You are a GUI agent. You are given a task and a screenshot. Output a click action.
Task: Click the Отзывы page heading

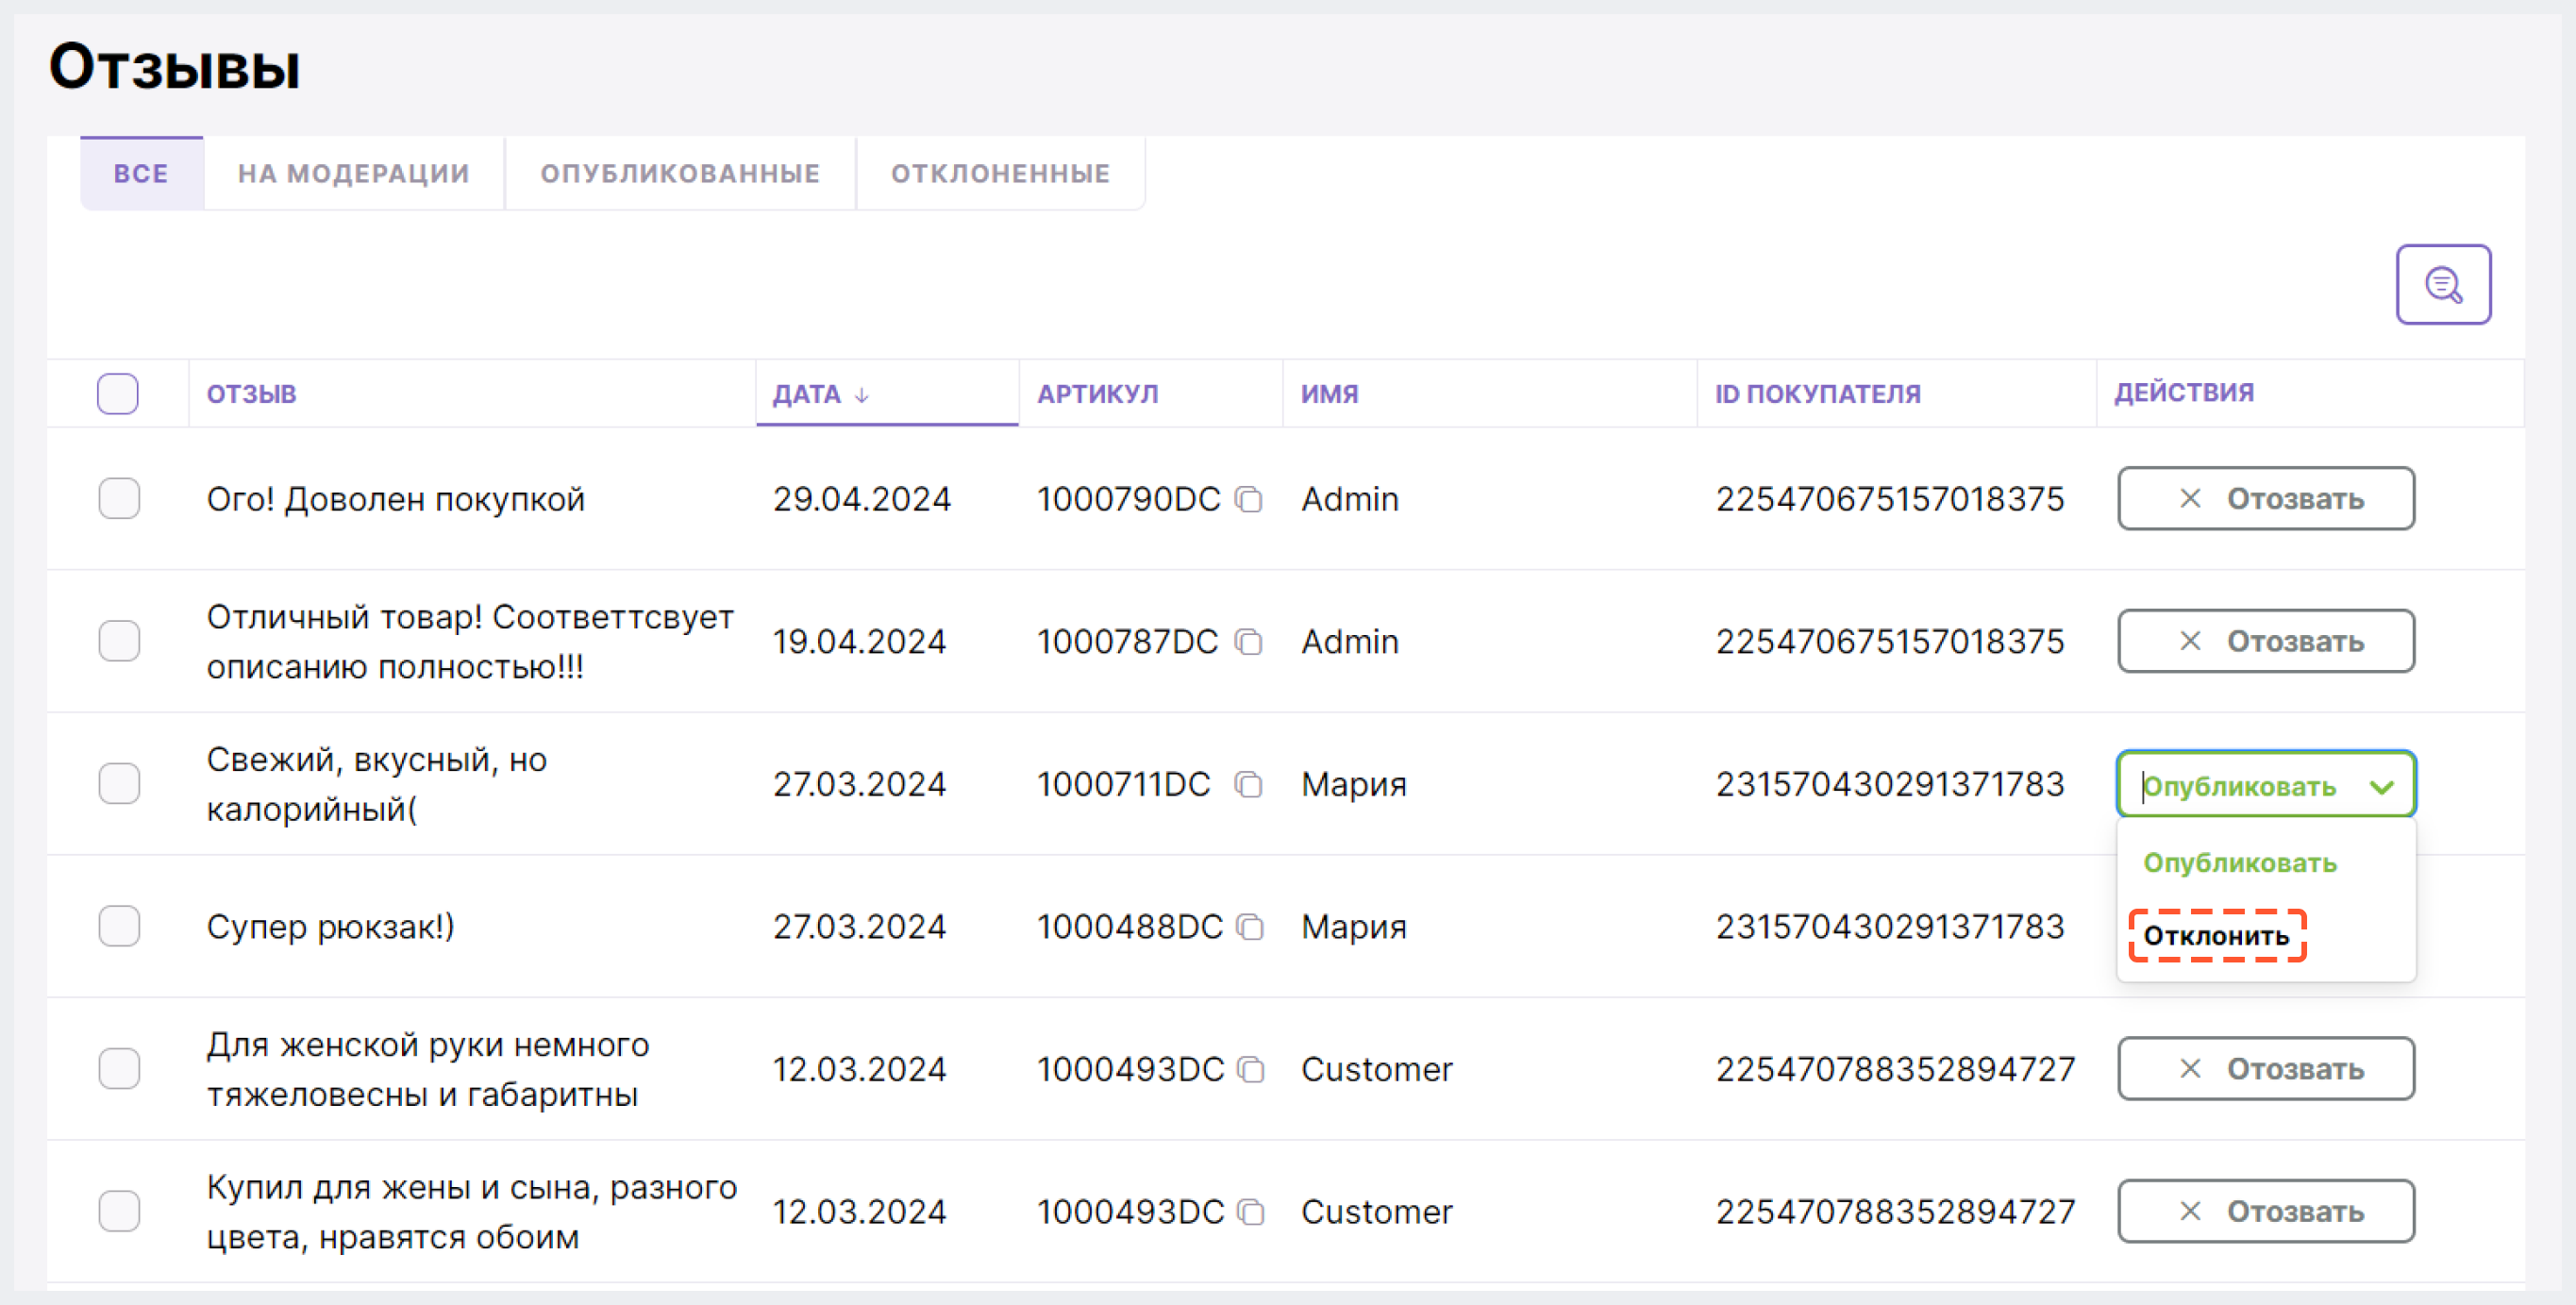(175, 67)
